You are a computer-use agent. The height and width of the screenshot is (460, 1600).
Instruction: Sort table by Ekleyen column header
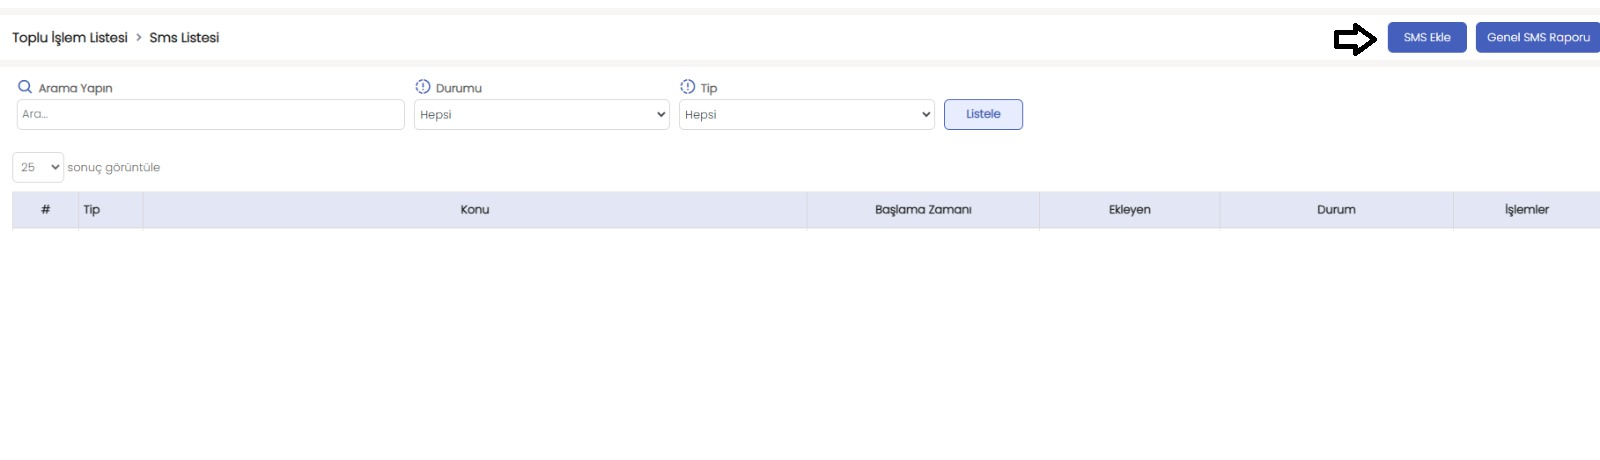point(1130,210)
